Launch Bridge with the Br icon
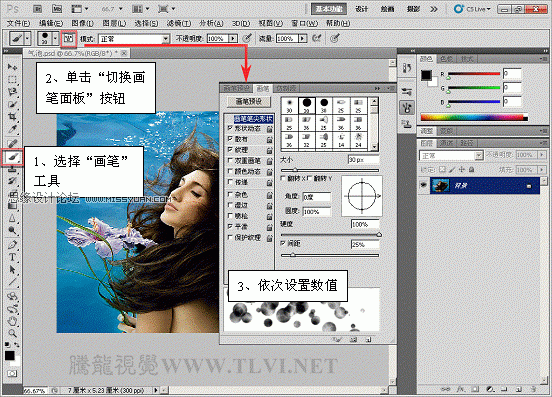The width and height of the screenshot is (552, 397). tap(37, 9)
